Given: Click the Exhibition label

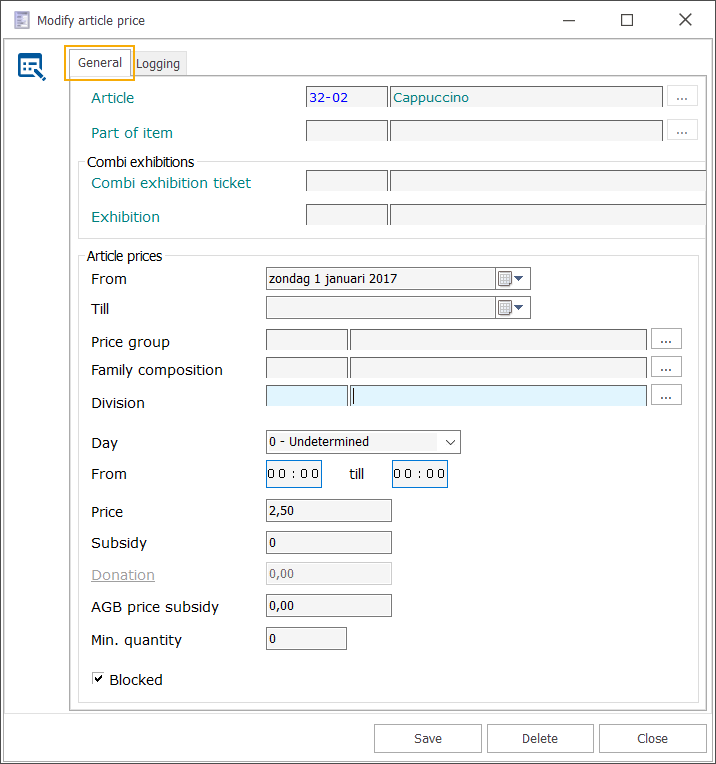Looking at the screenshot, I should [x=126, y=217].
